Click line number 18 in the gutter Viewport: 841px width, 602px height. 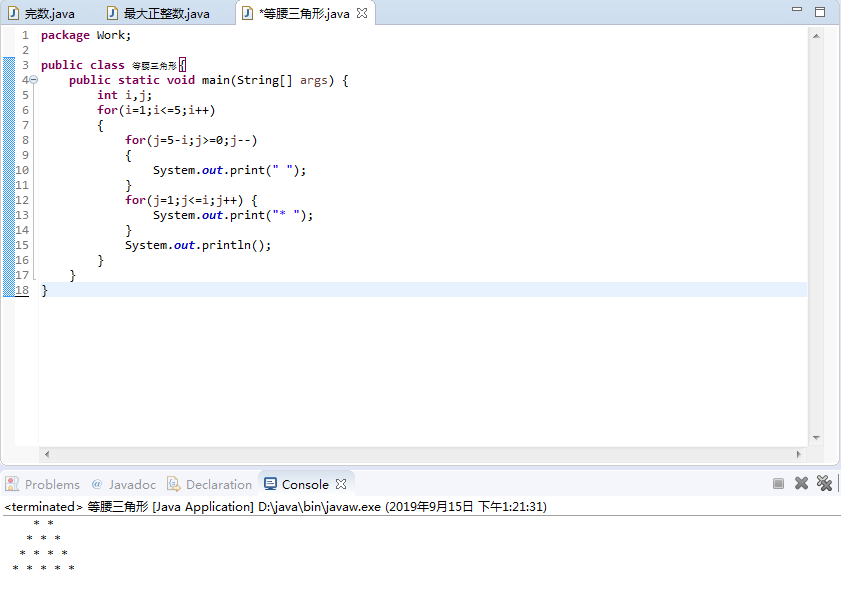(x=22, y=290)
